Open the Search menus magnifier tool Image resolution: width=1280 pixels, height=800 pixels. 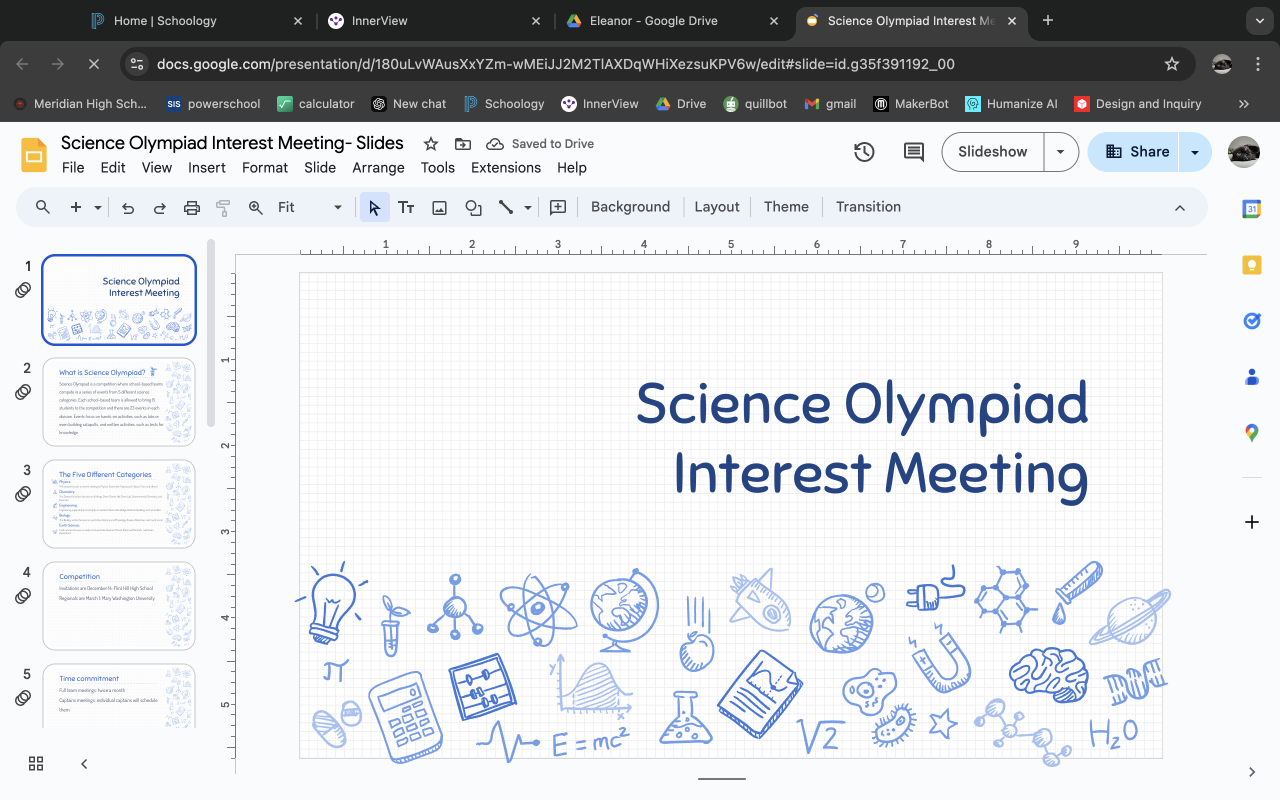pyautogui.click(x=43, y=207)
